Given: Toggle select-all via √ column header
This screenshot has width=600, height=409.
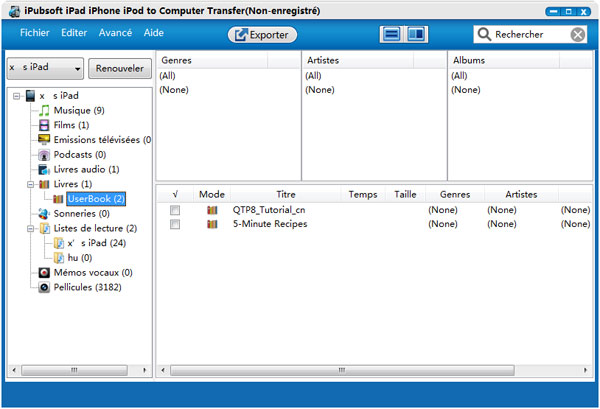Looking at the screenshot, I should (x=175, y=194).
